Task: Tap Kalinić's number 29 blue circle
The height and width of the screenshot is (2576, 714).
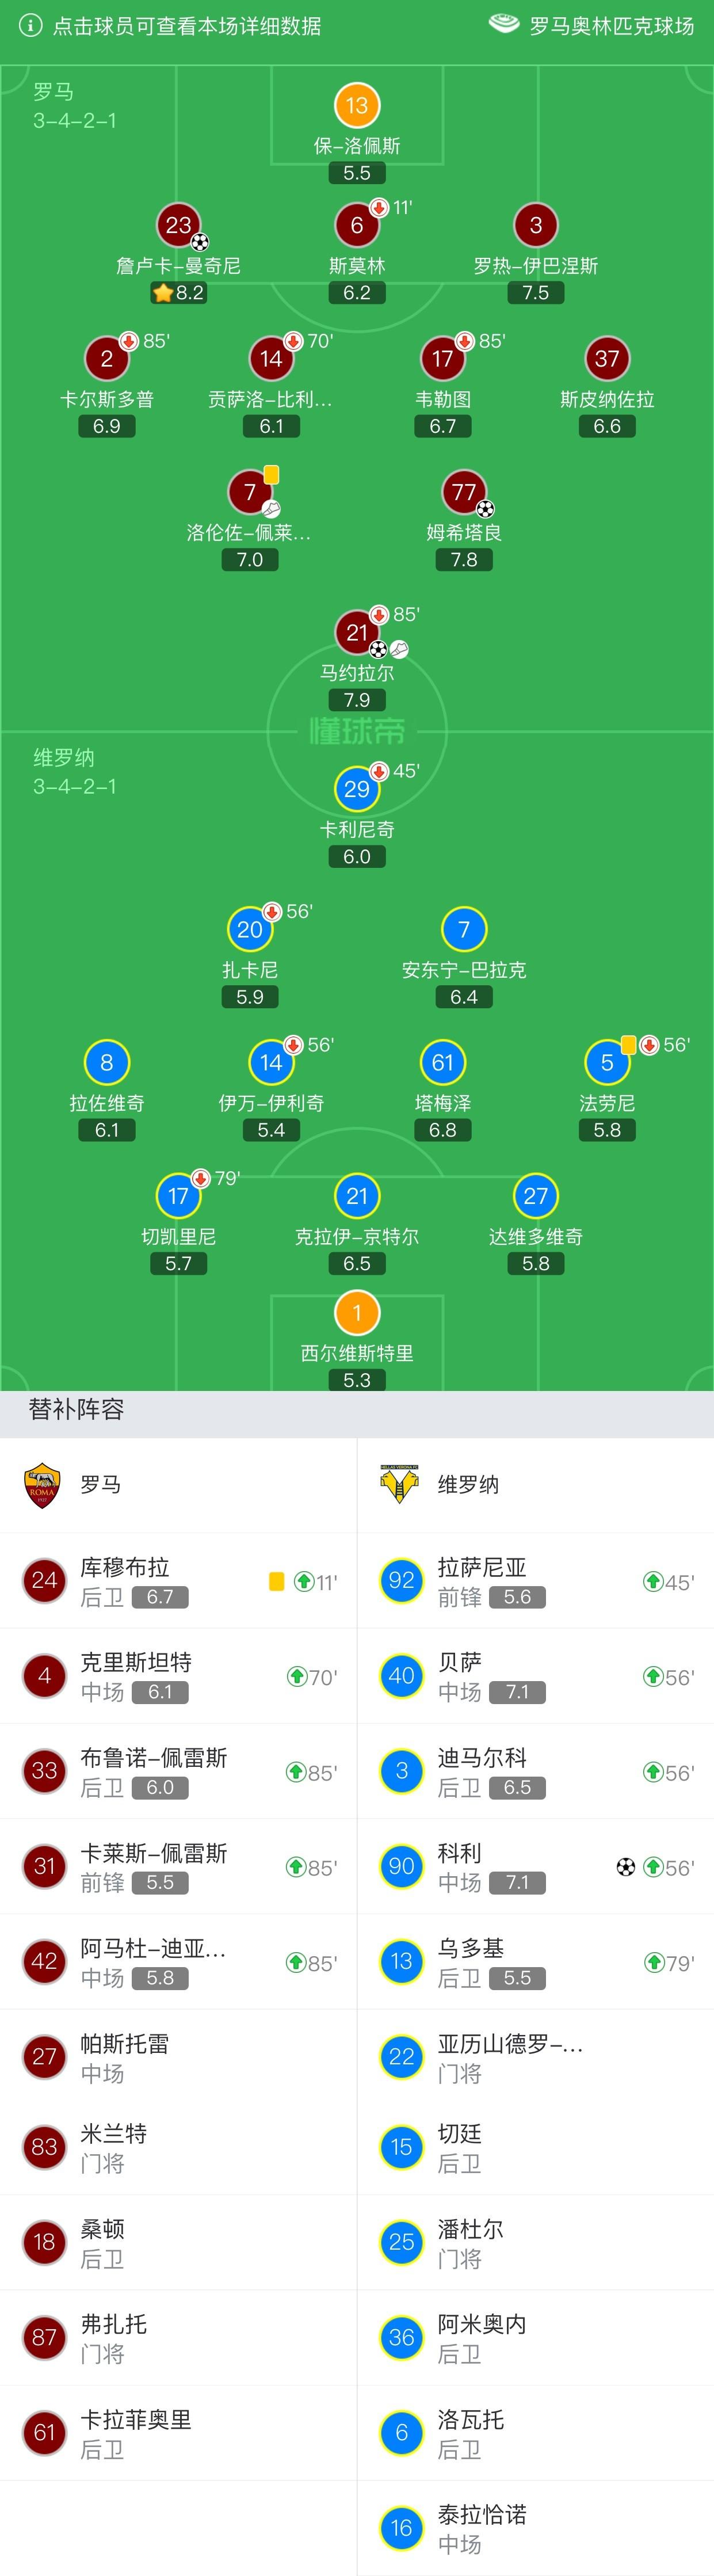Action: click(357, 789)
